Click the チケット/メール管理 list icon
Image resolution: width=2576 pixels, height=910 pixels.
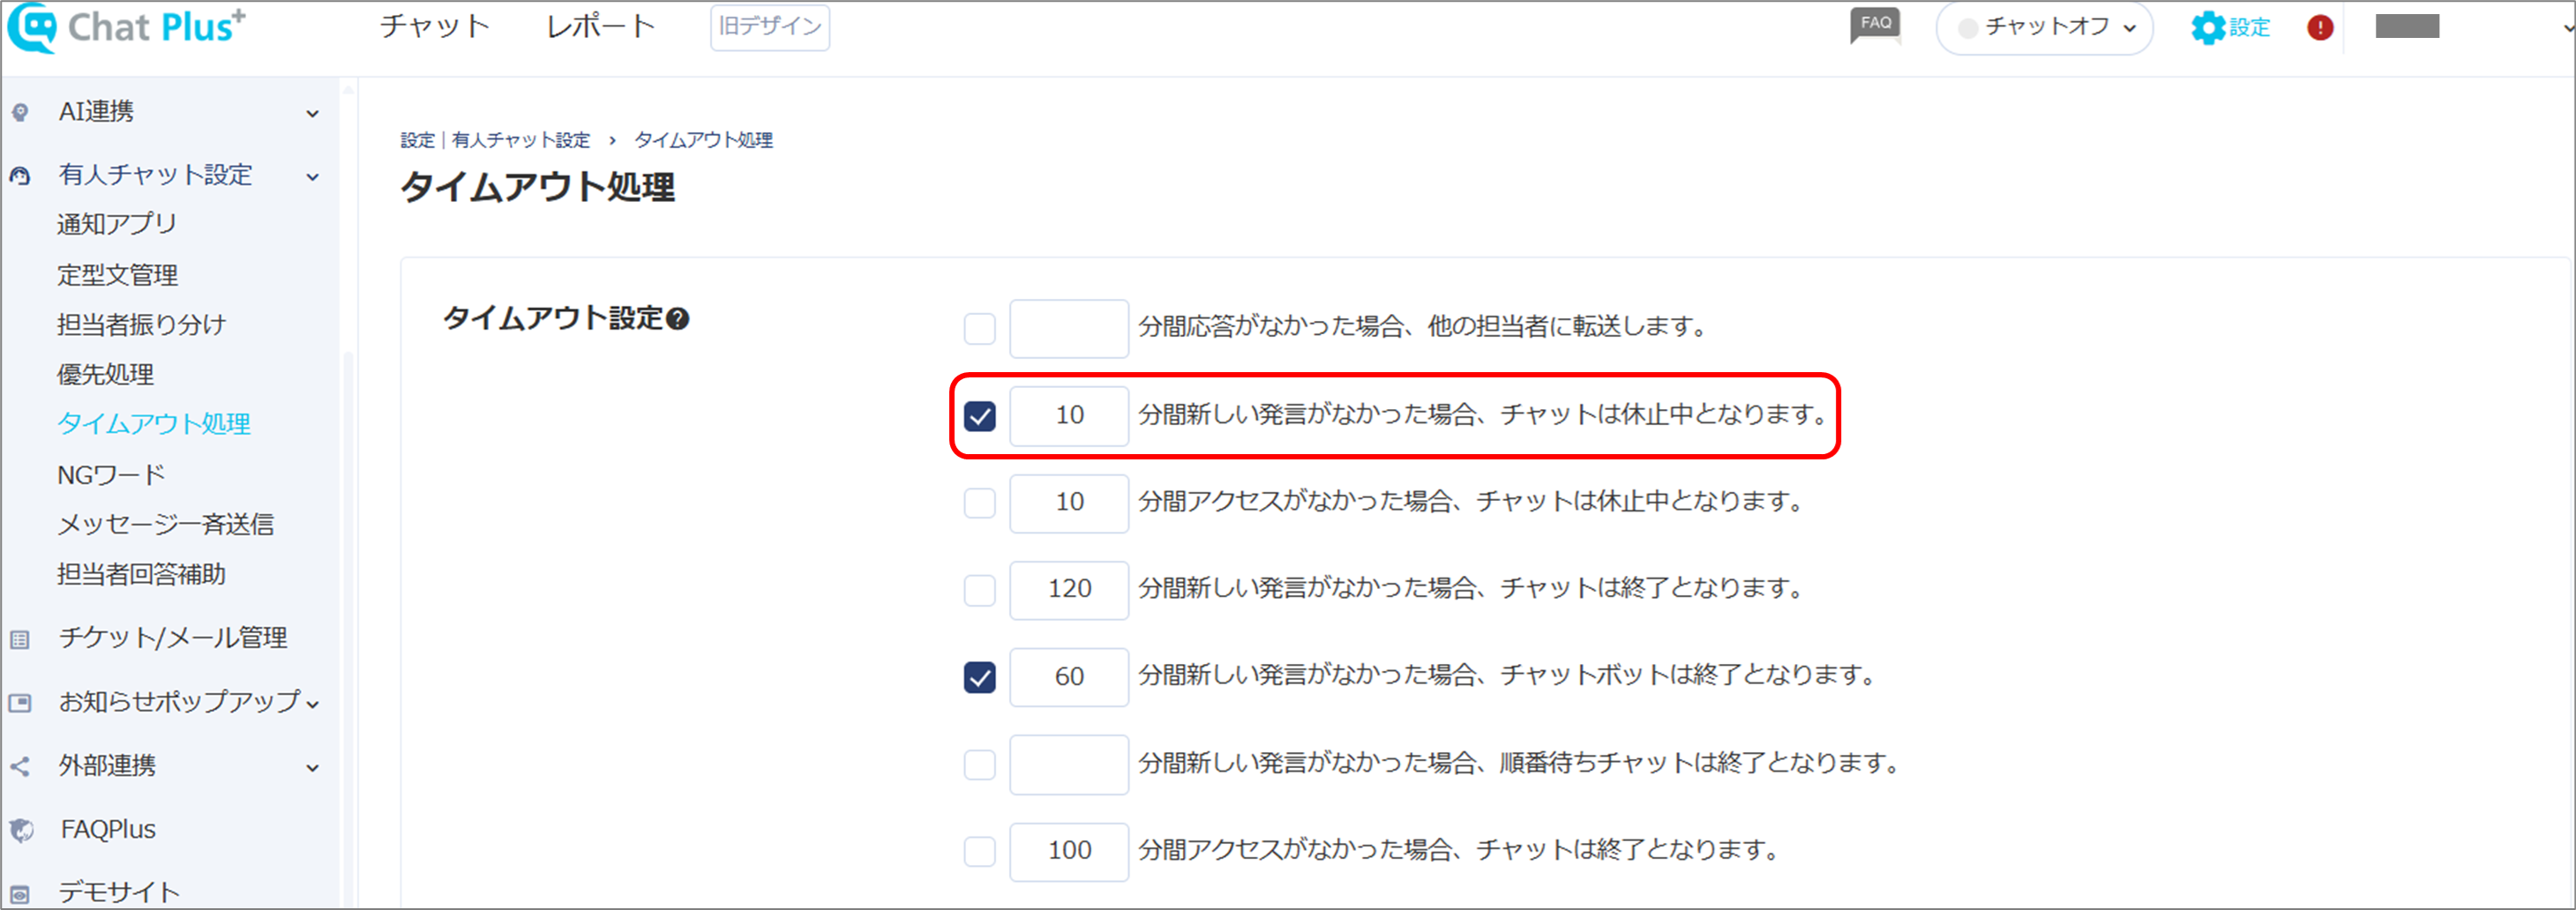(20, 639)
